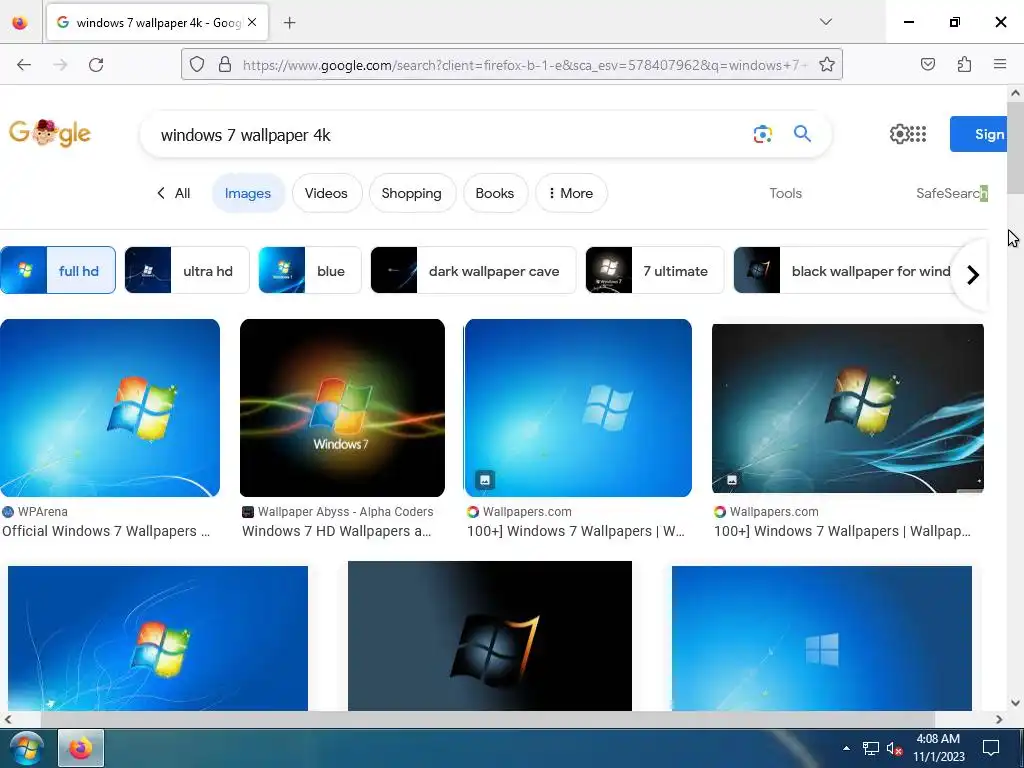Open the WPArena source link

click(x=35, y=511)
